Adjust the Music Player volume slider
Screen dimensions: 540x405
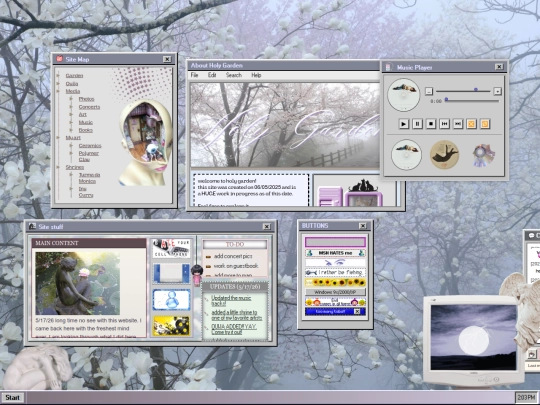[x=463, y=91]
